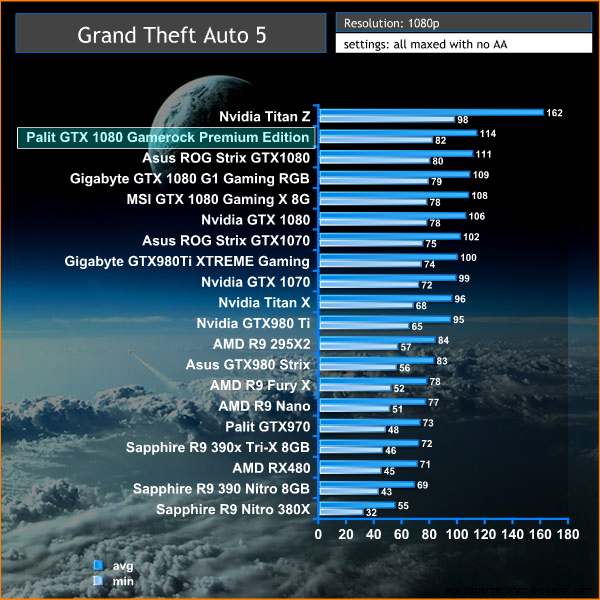600x600 pixels.
Task: Click the 100 avg value for GTX980Ti XTREME
Action: [468, 258]
